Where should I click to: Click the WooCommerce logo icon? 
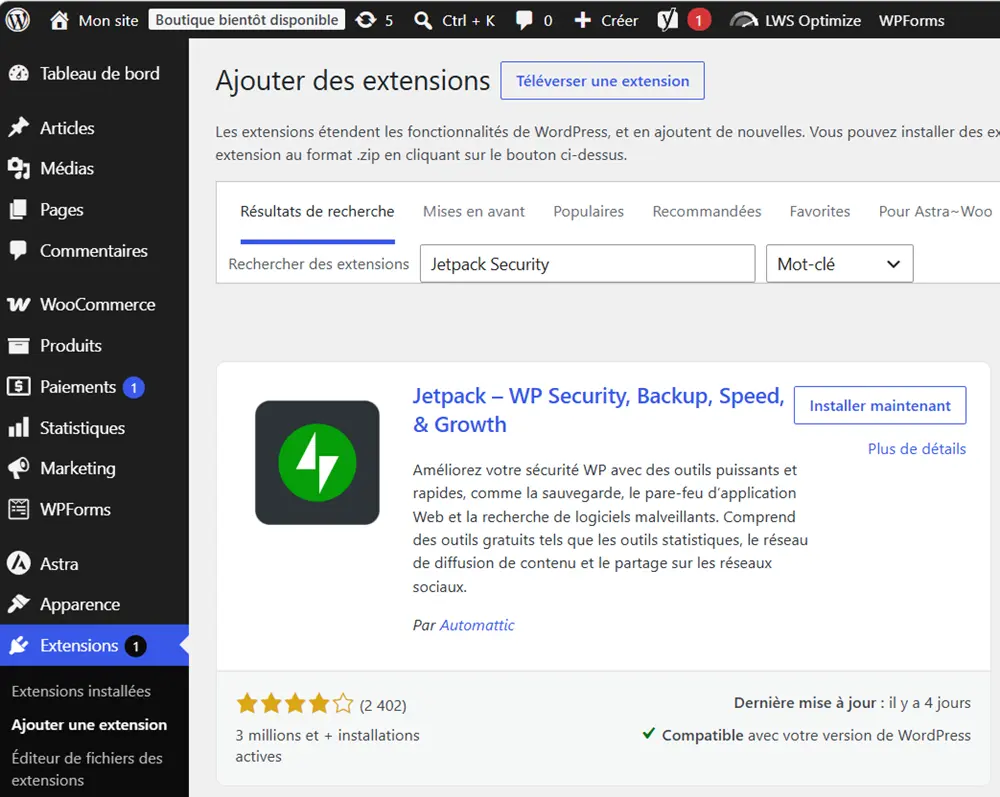point(18,305)
